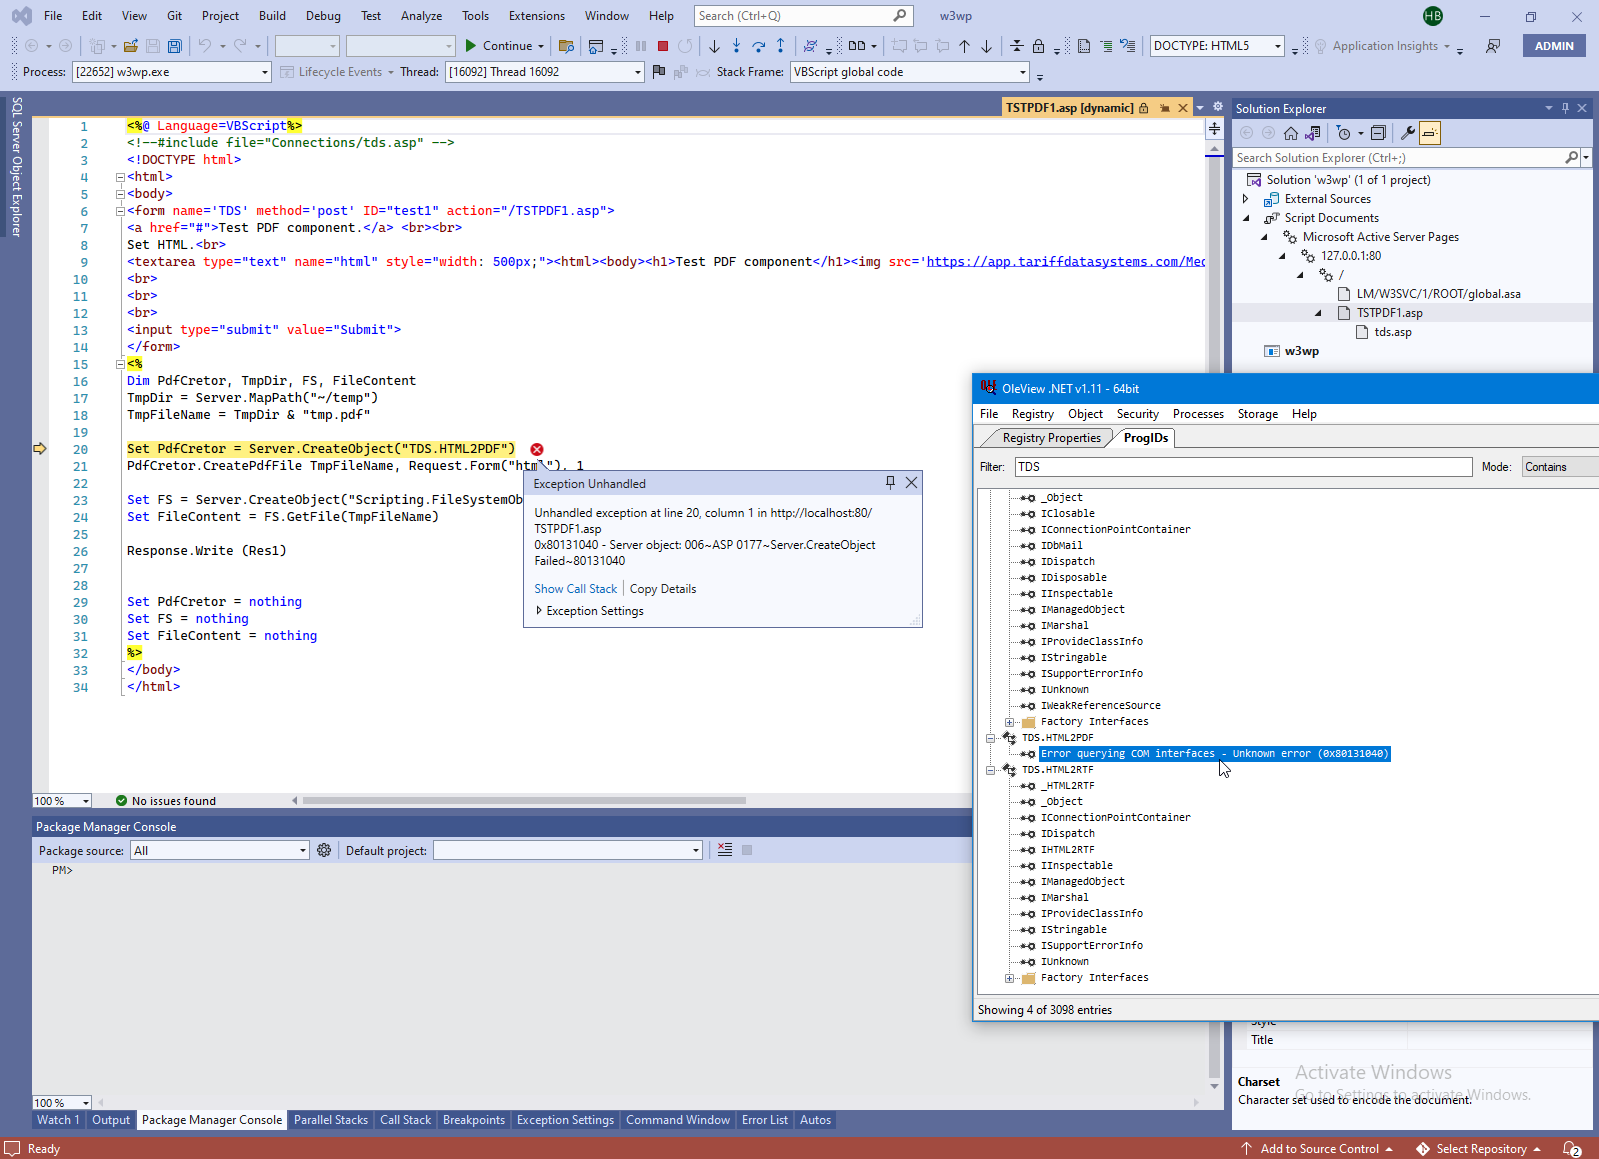
Task: Click the Properties wrench icon in Solution Explorer
Action: 1407,133
